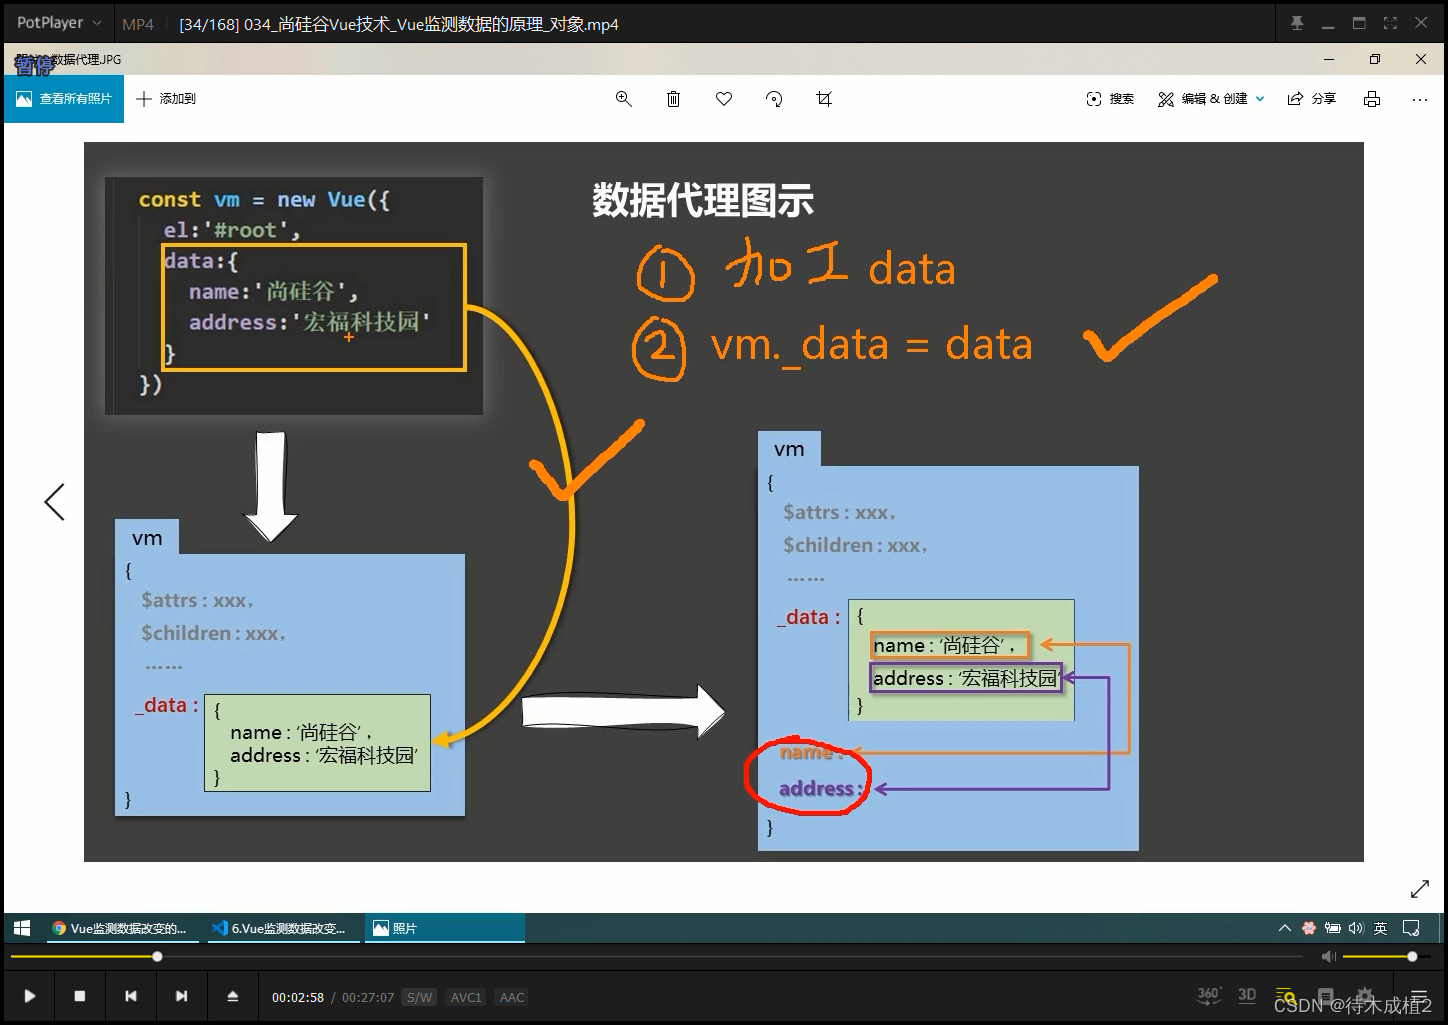Delete the photo with trash icon
The height and width of the screenshot is (1025, 1448).
point(674,99)
